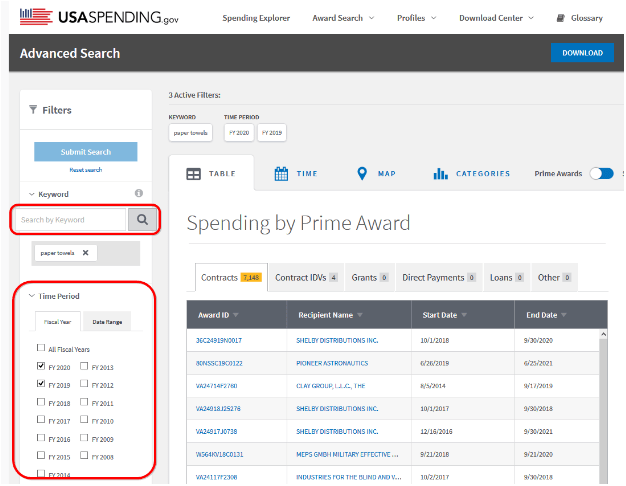Uncheck the FY 2019 checkbox
Screen dimensions: 626x486
point(41,383)
